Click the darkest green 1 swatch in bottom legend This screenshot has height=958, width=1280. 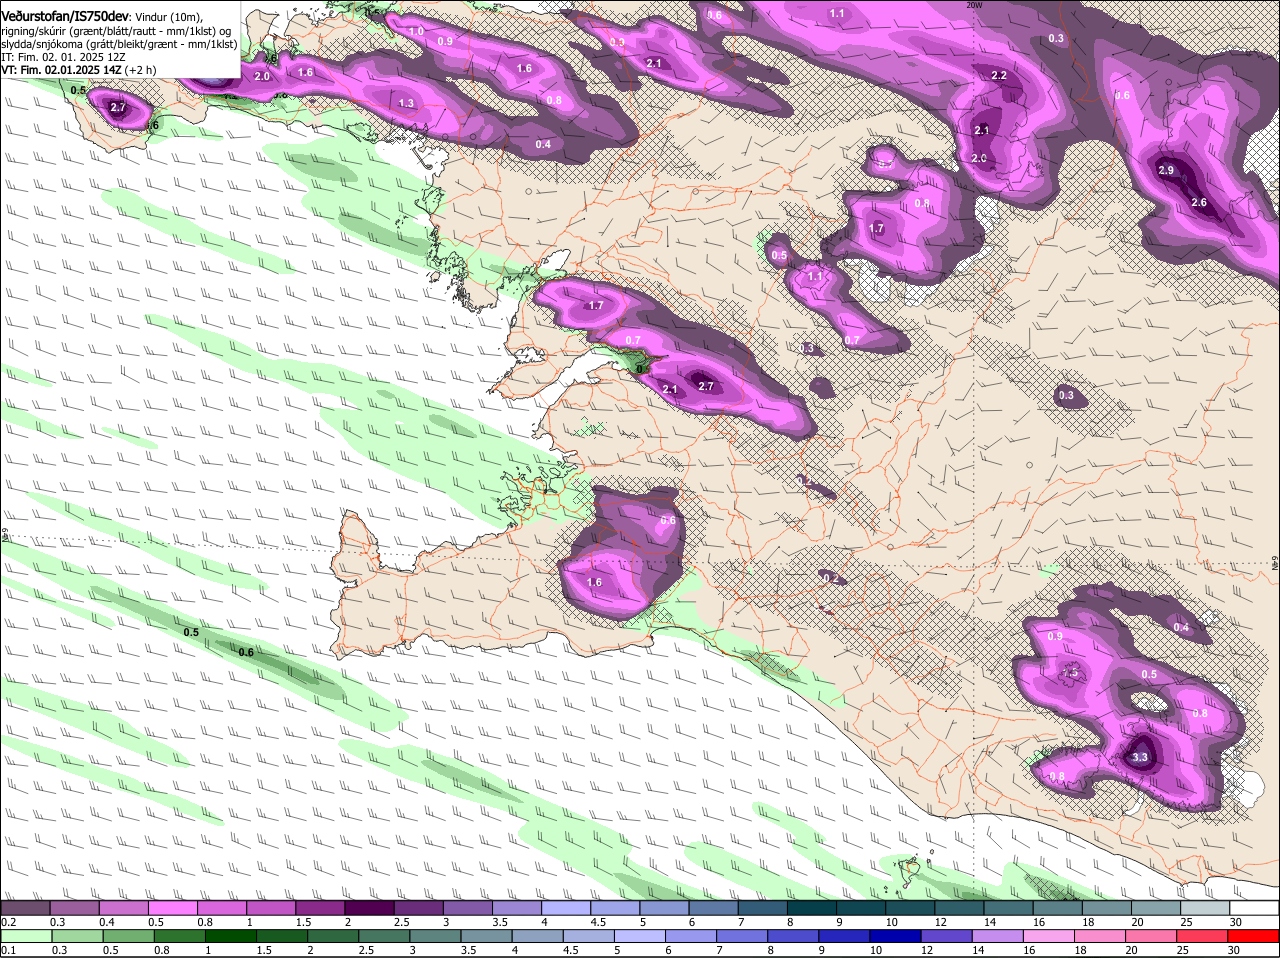(x=230, y=936)
